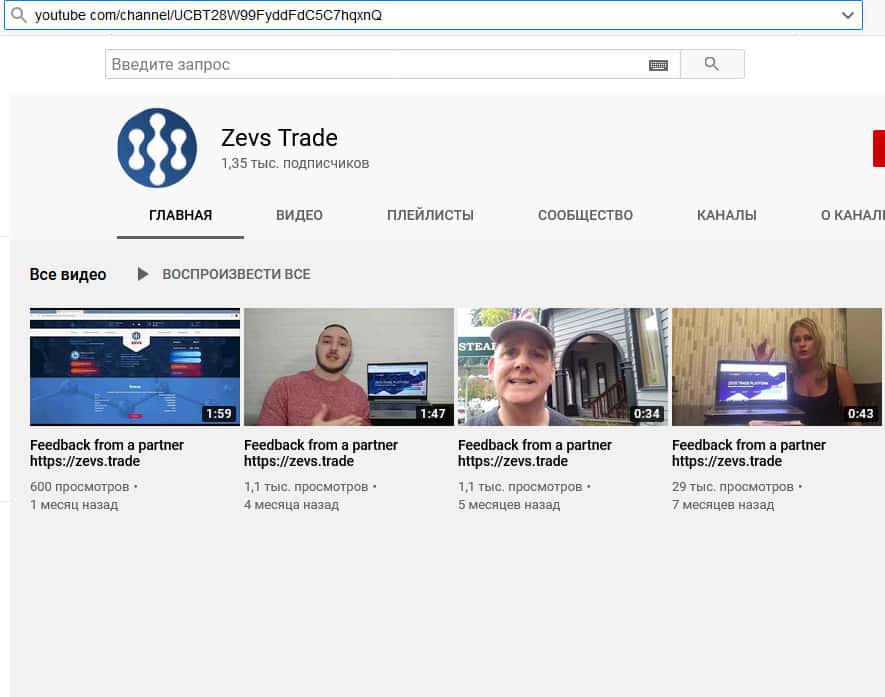Image resolution: width=885 pixels, height=697 pixels.
Task: Click the subscriber count "1,35 тыс. подписчиков"
Action: pos(295,164)
